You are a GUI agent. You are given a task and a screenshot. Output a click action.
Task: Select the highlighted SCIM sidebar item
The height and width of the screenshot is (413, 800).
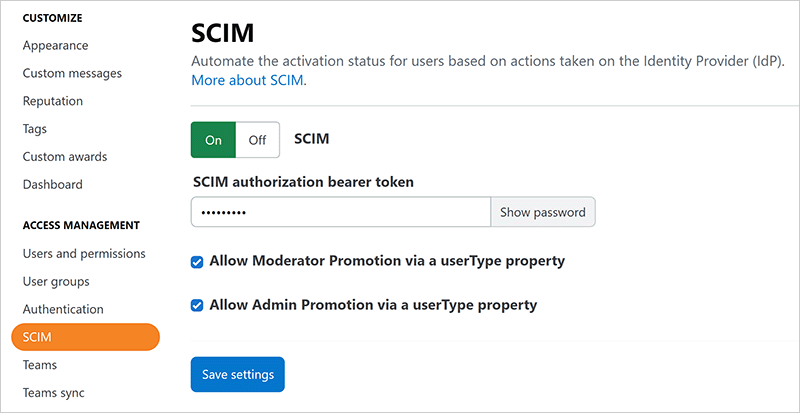point(85,337)
